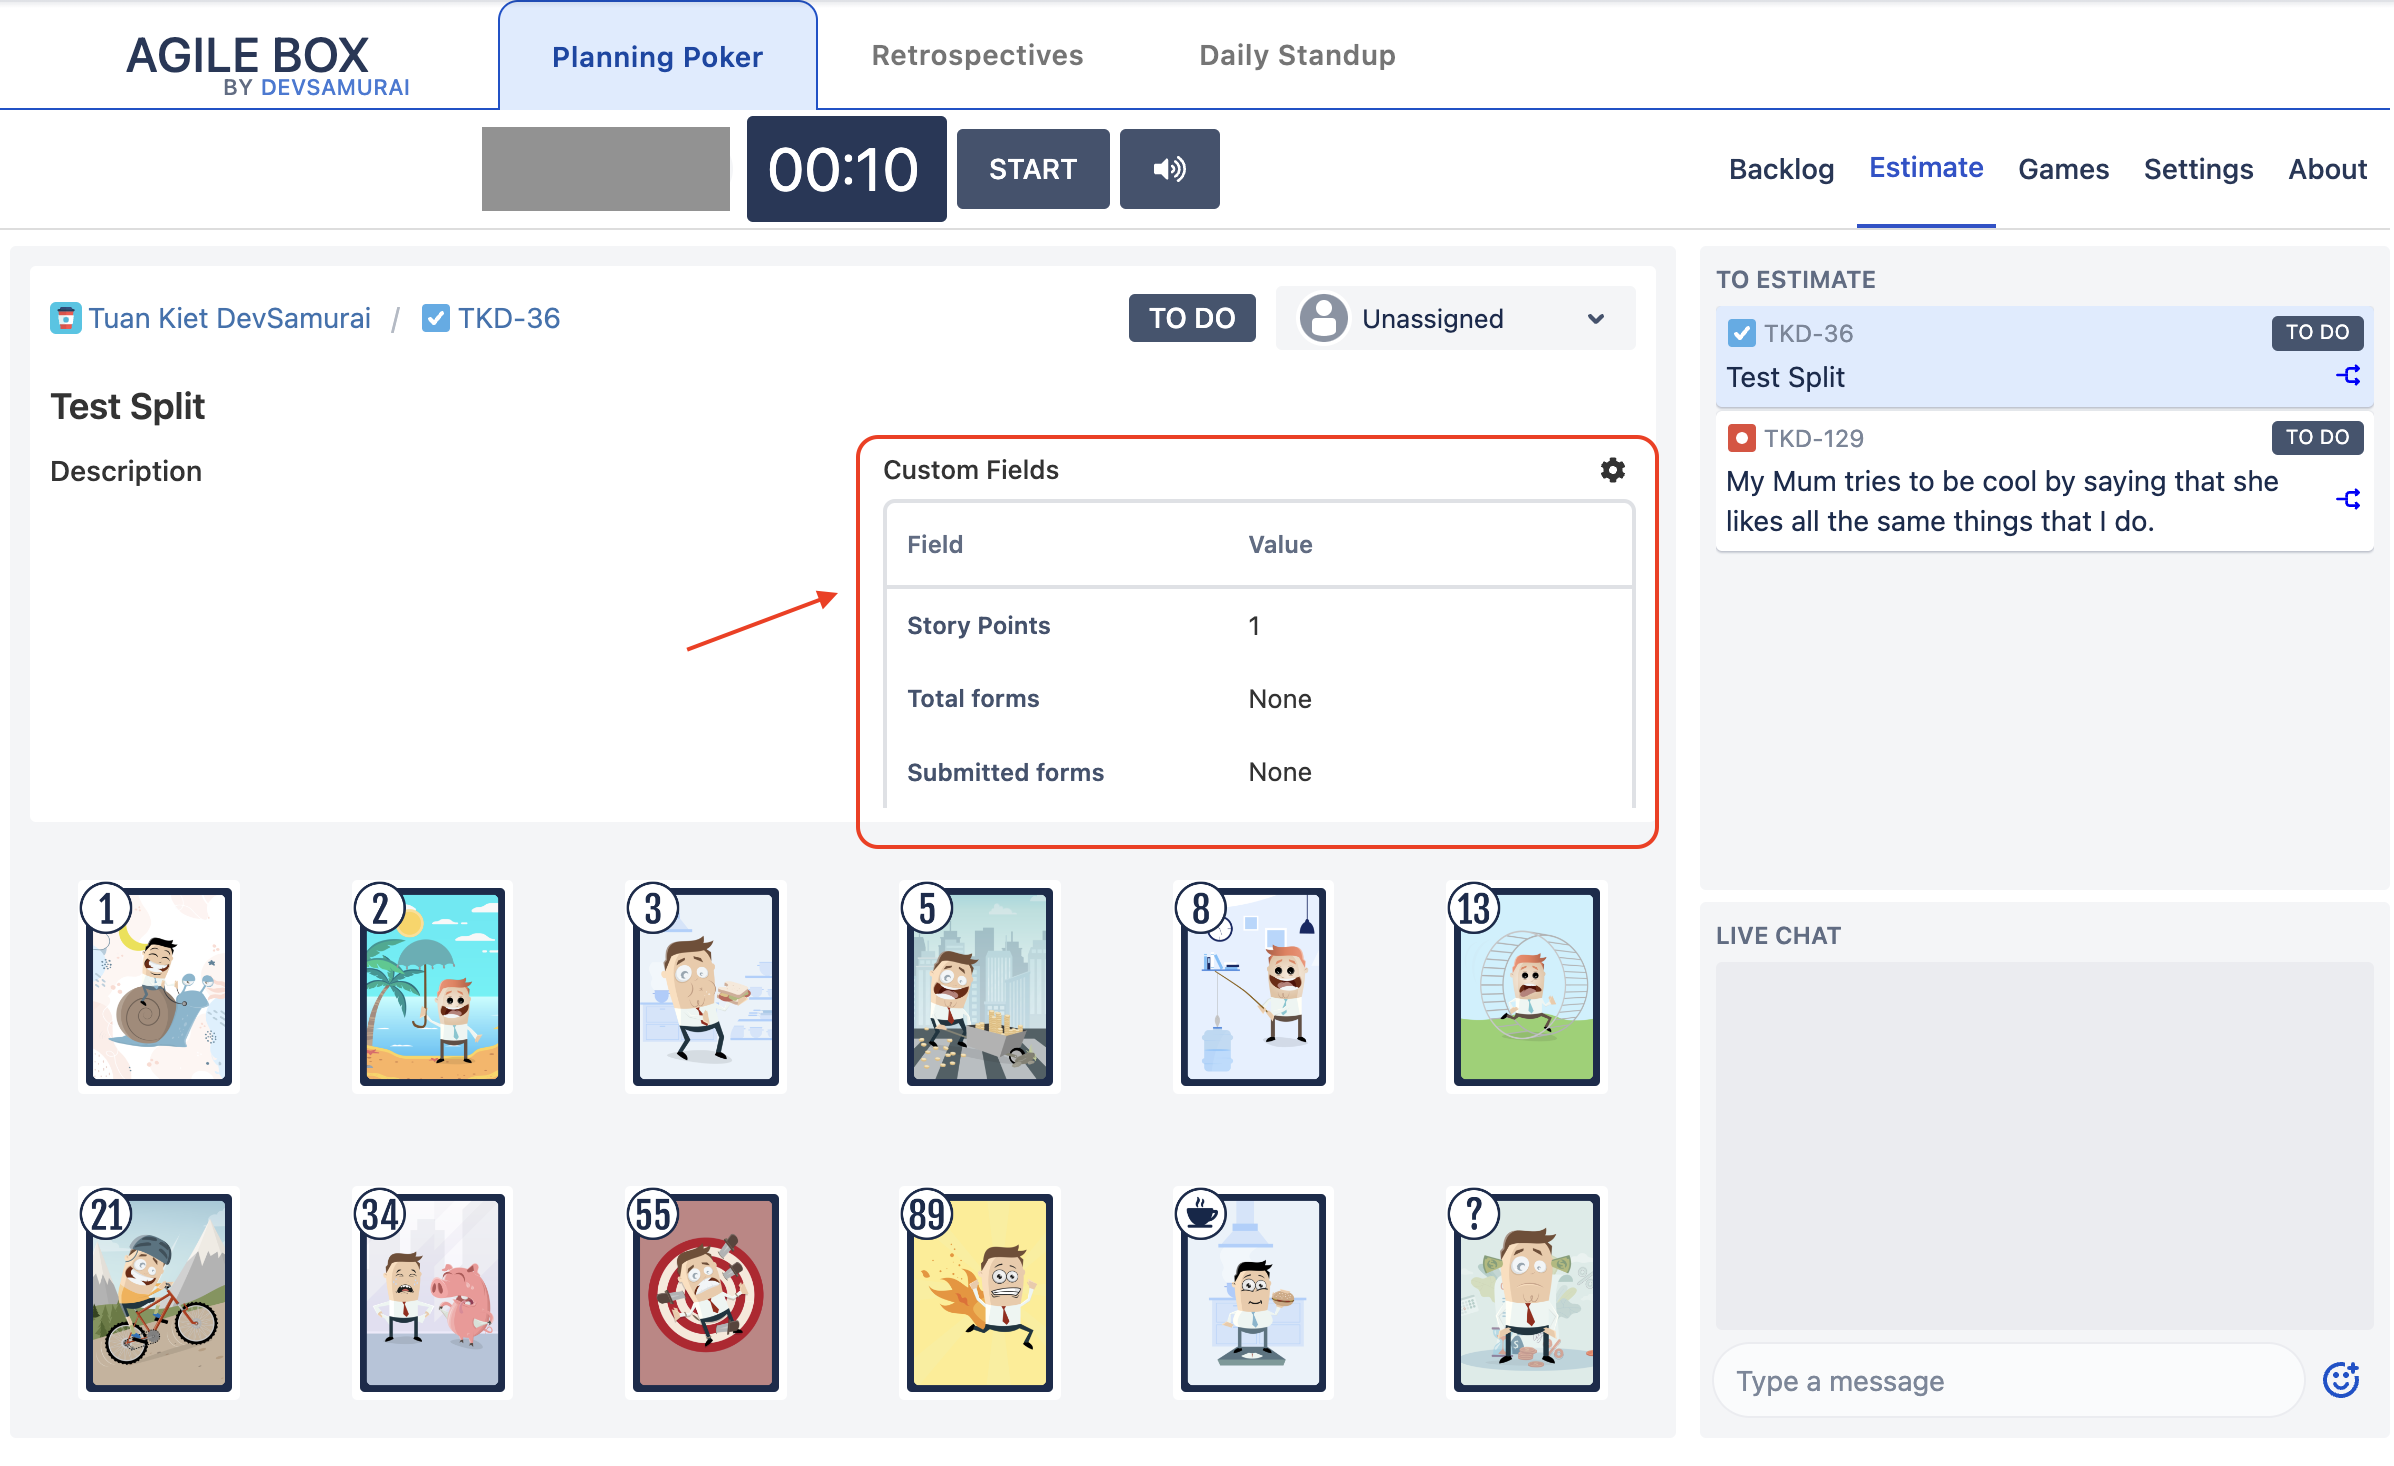Pick the 21 point cycling card
The height and width of the screenshot is (1466, 2394).
click(157, 1291)
